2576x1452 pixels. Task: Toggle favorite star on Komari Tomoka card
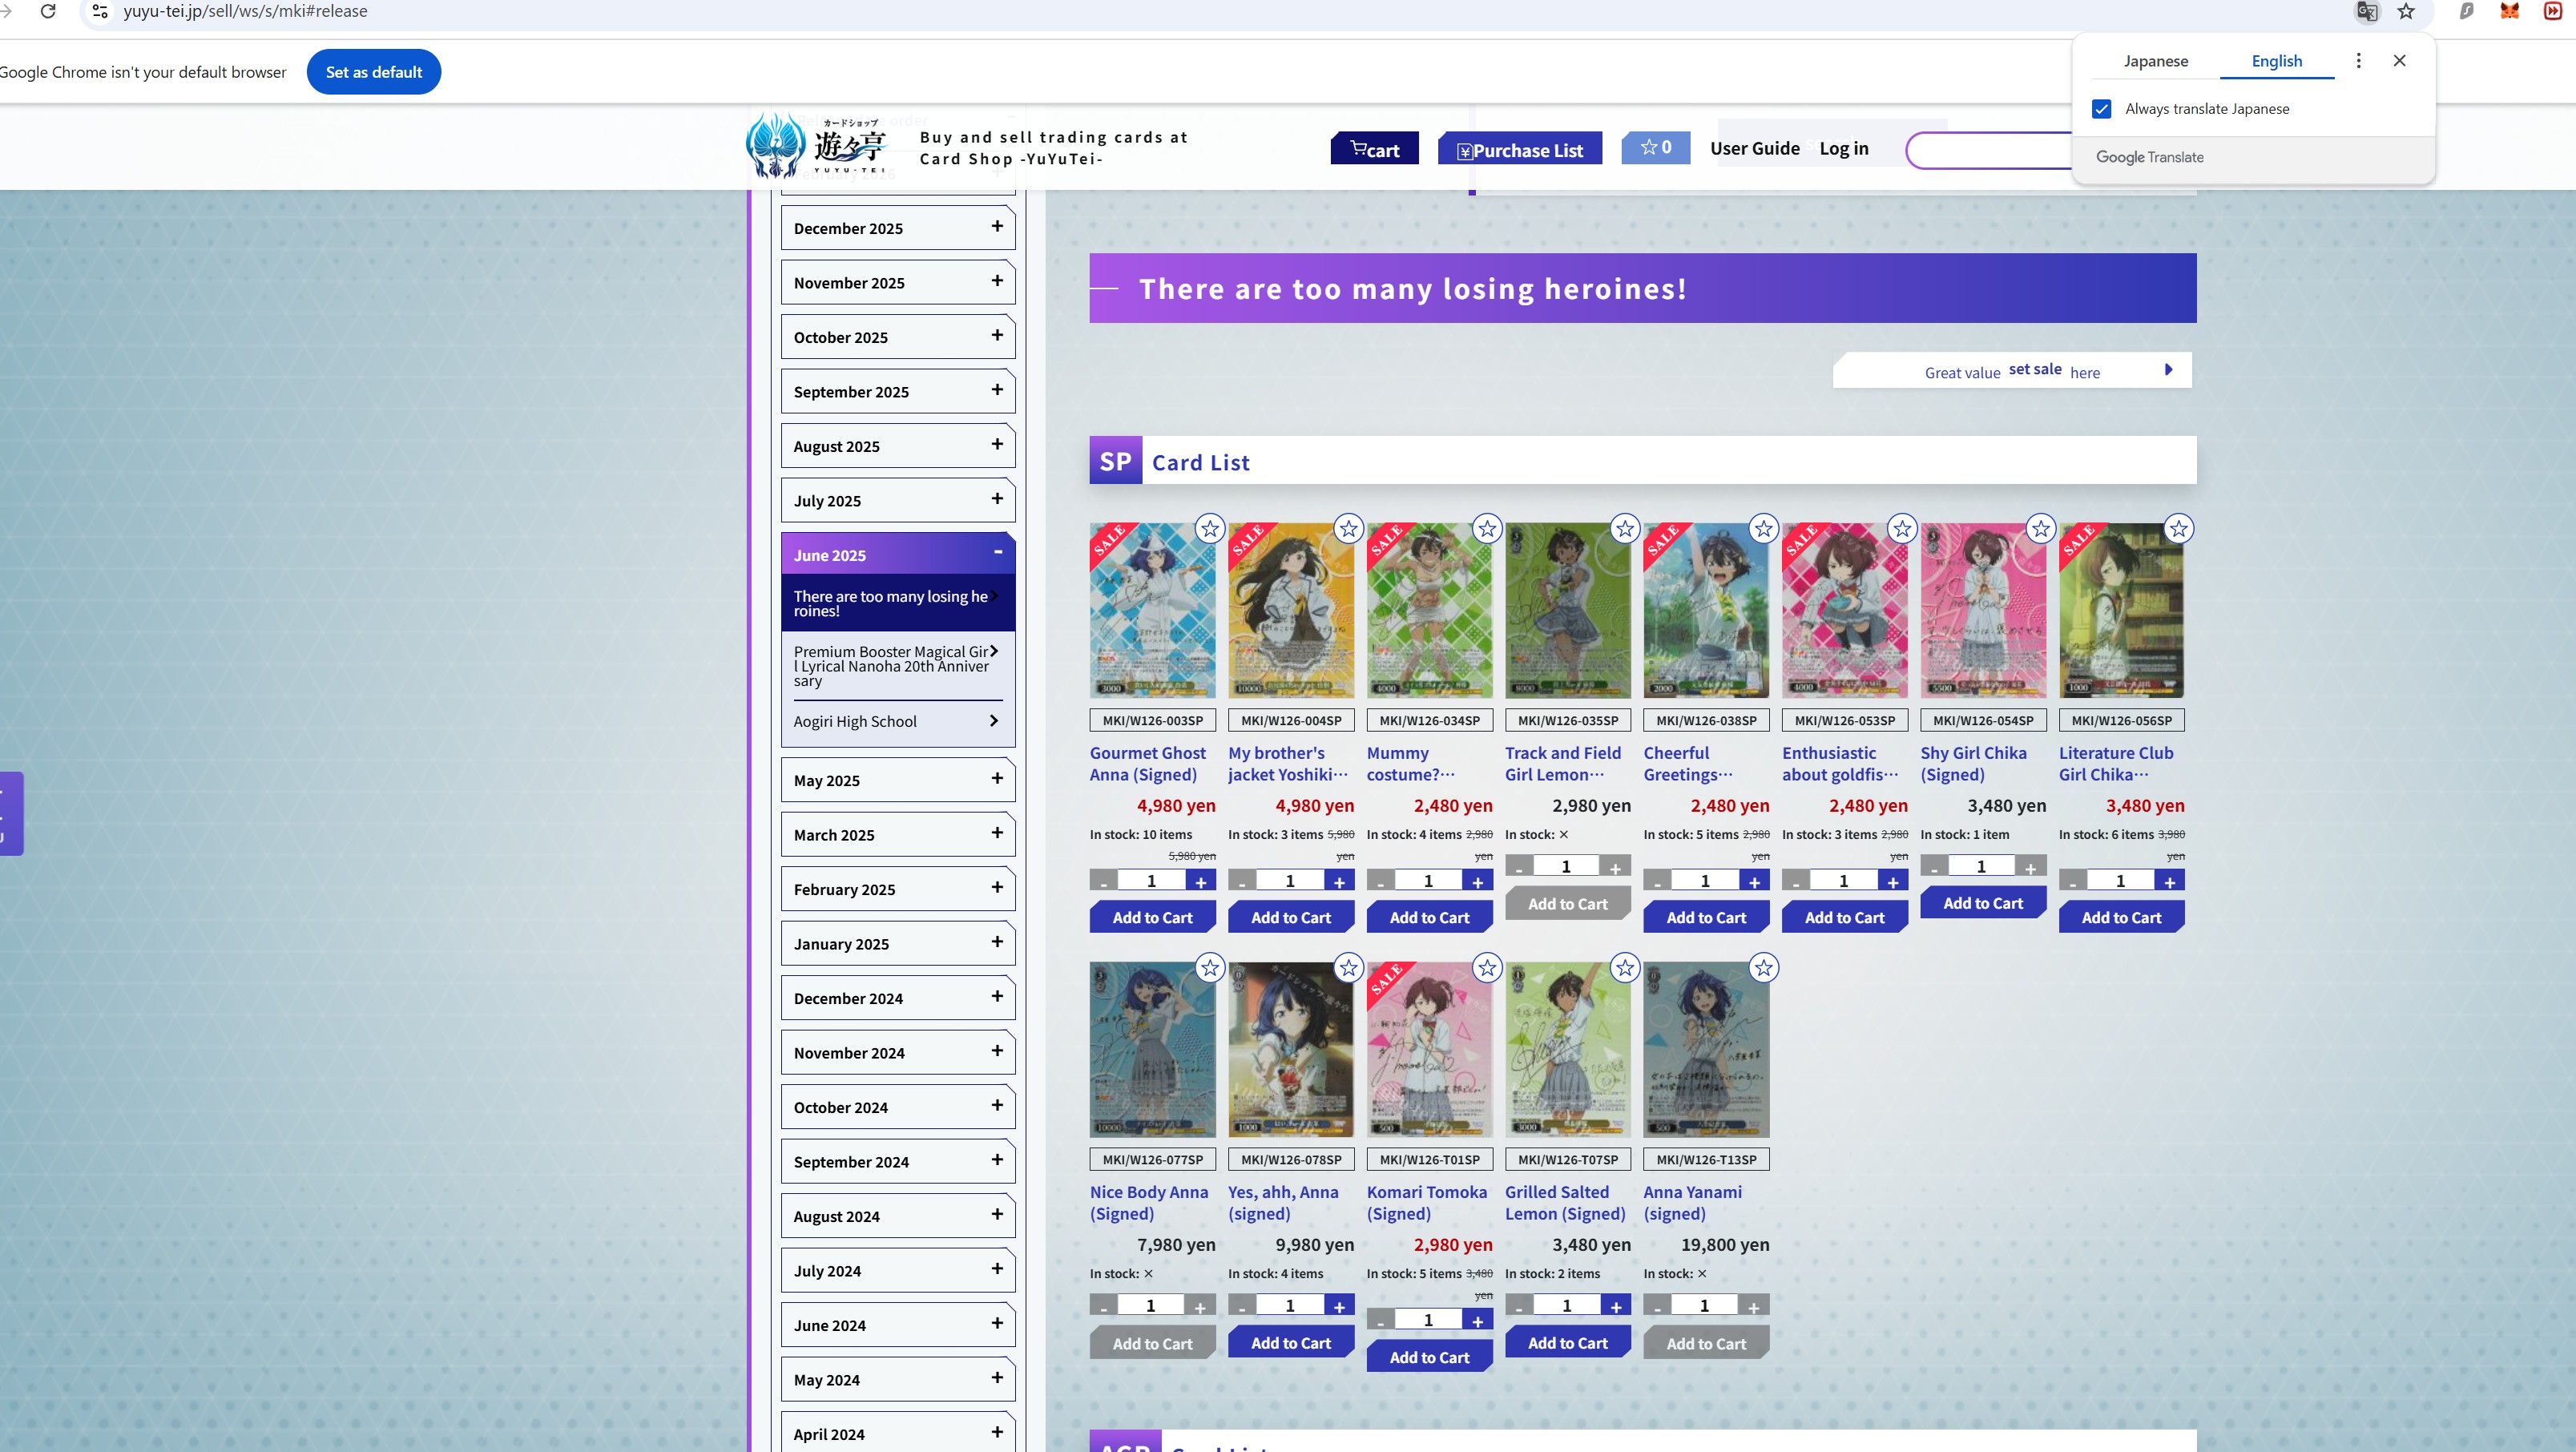click(1486, 967)
